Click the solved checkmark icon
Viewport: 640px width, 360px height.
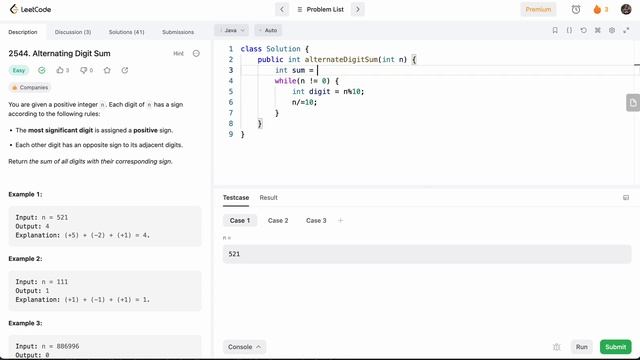(x=42, y=70)
